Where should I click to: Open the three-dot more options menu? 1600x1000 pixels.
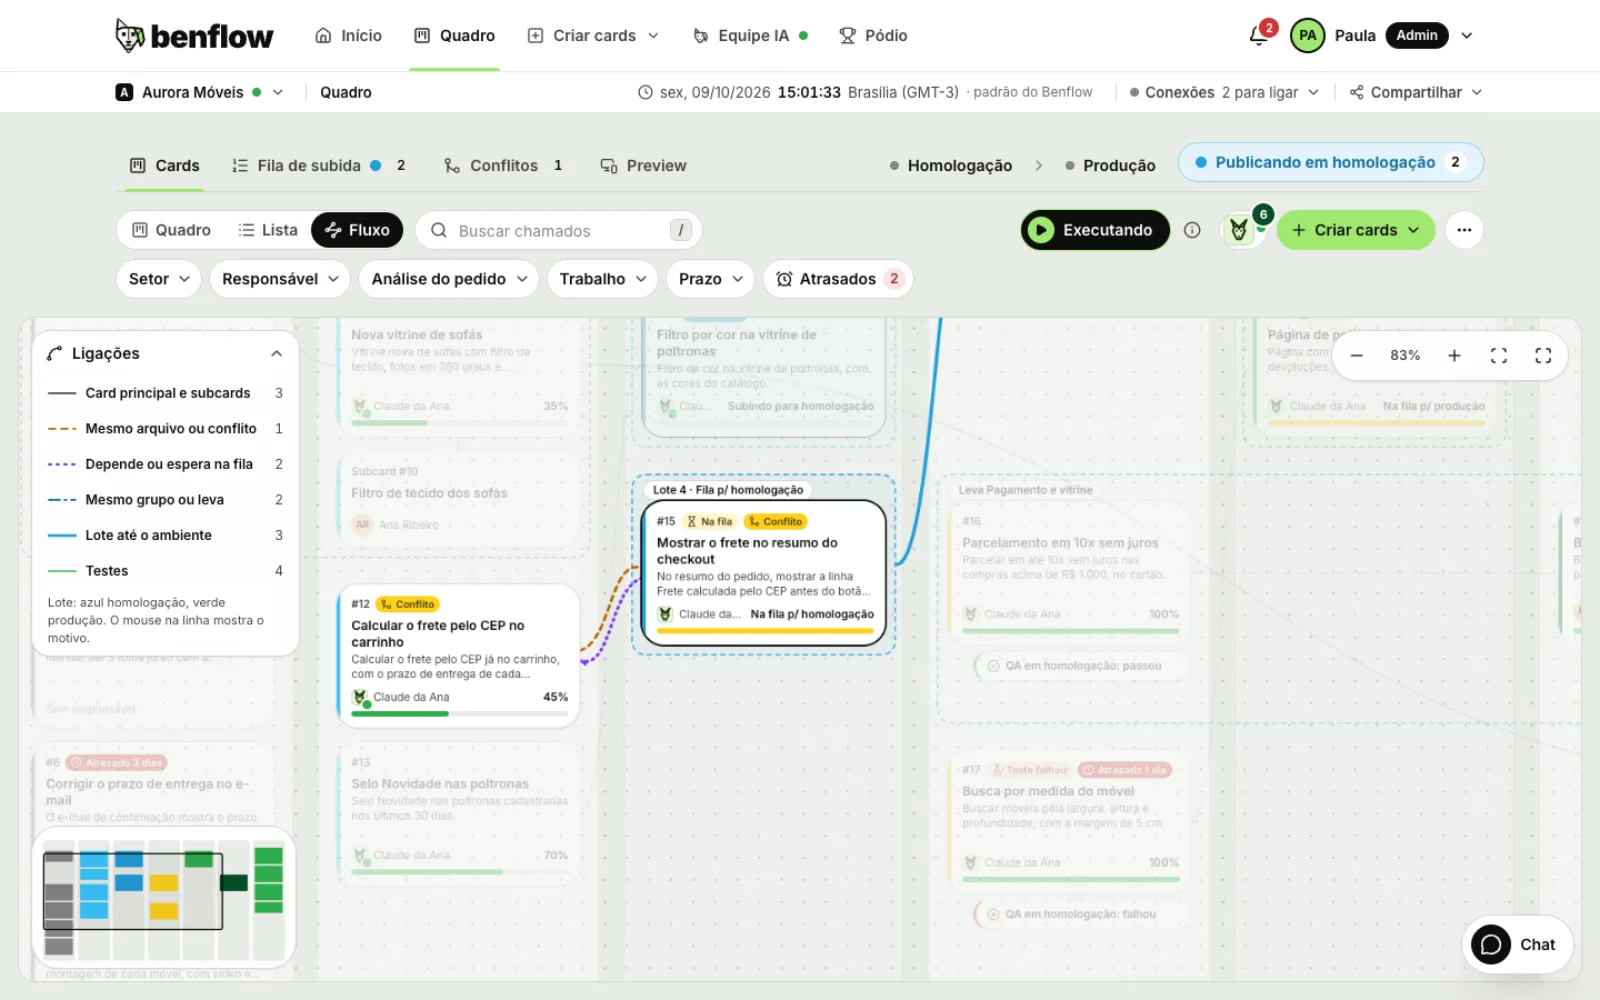pos(1464,230)
